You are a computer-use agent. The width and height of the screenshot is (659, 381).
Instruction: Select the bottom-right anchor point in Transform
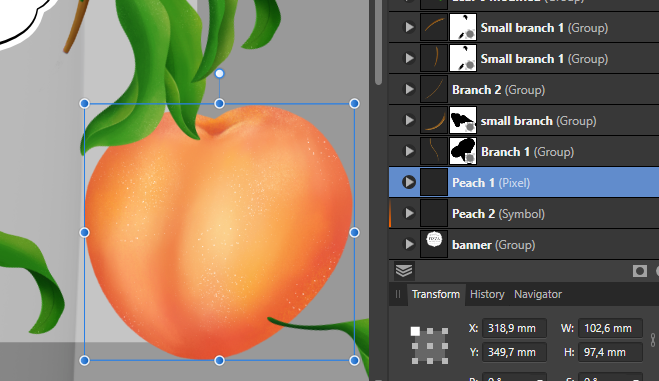click(445, 361)
